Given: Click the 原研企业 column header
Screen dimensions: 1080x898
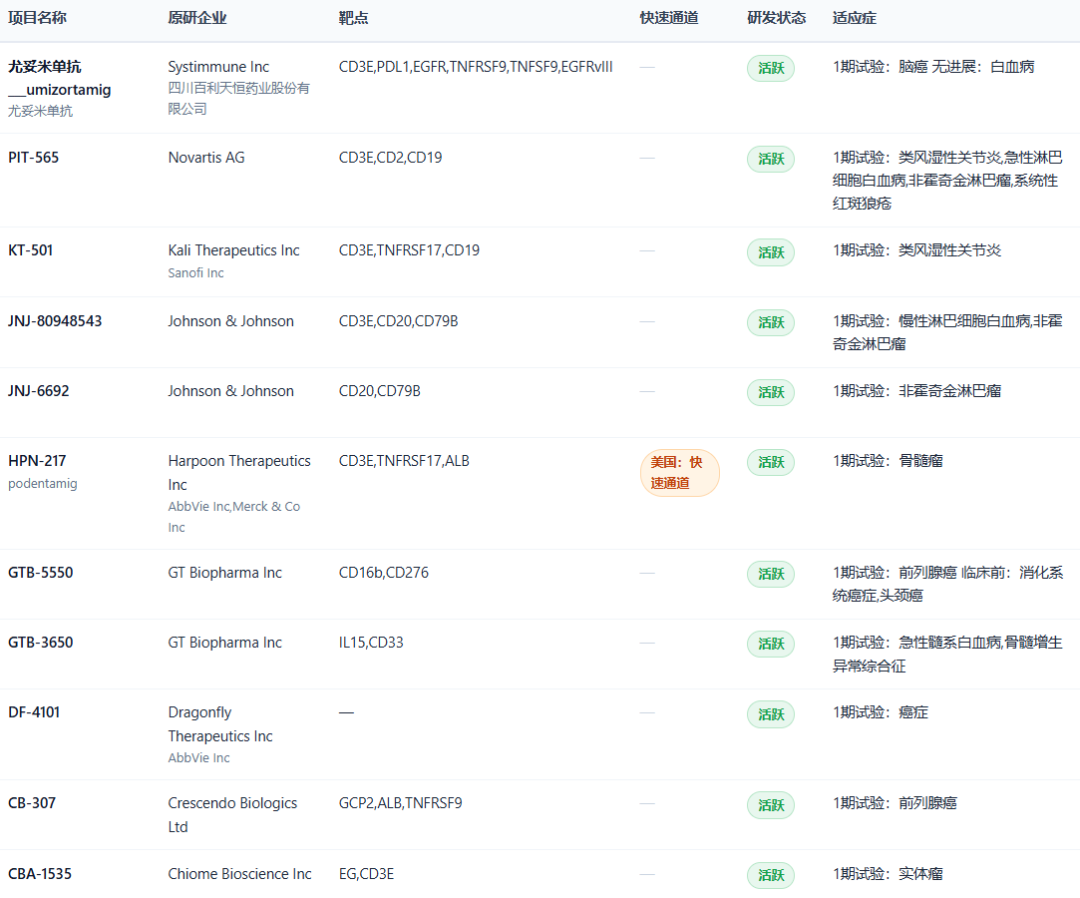Looking at the screenshot, I should pos(197,18).
